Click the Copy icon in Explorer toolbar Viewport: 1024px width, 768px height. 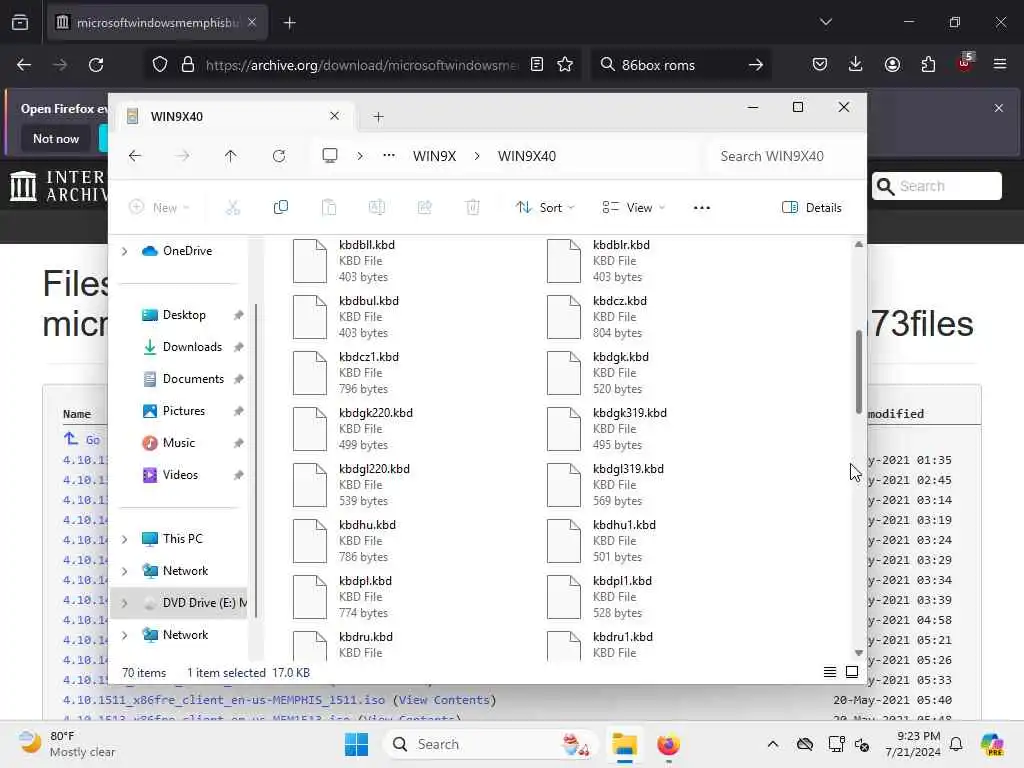pyautogui.click(x=281, y=208)
